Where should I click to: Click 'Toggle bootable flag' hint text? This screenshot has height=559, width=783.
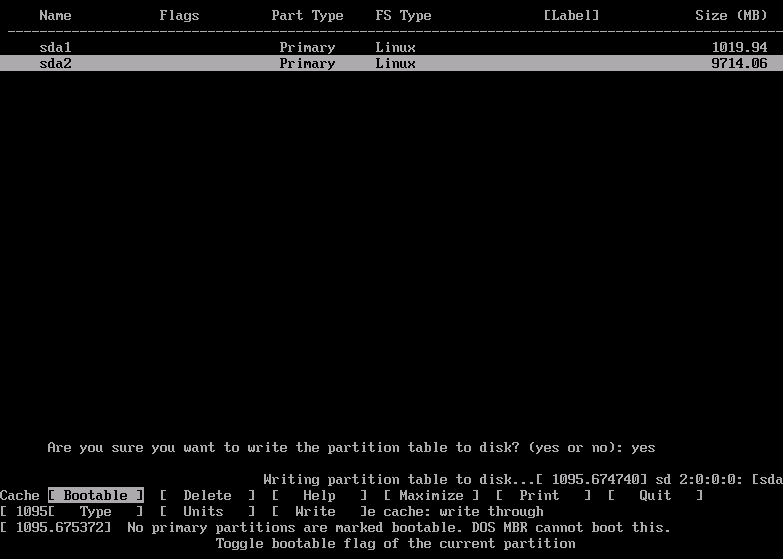tap(395, 544)
